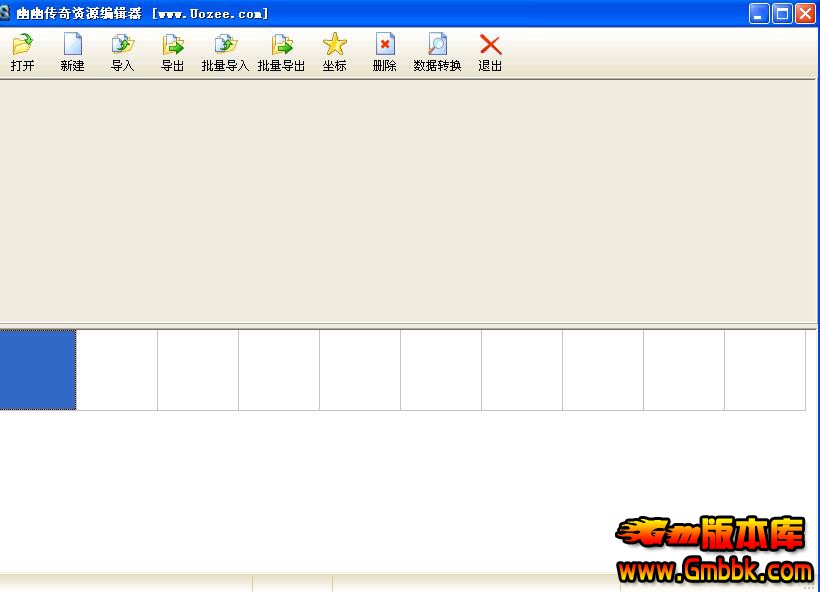The height and width of the screenshot is (592, 820).
Task: Select the third thumbnail cell in the grid
Action: [x=198, y=370]
